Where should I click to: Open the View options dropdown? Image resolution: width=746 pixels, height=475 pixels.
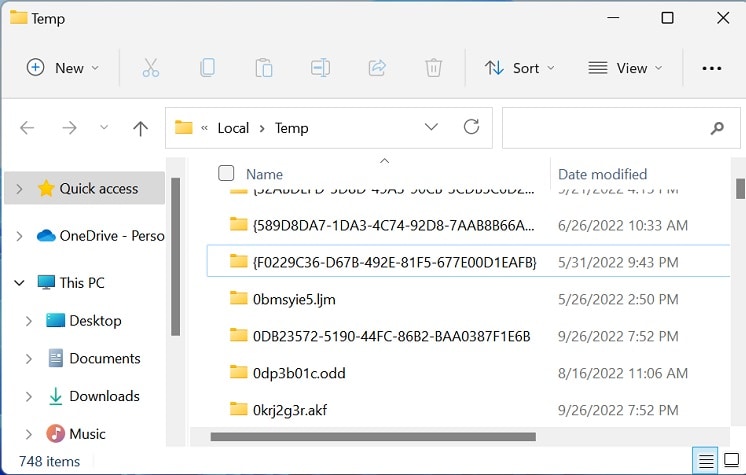[625, 68]
